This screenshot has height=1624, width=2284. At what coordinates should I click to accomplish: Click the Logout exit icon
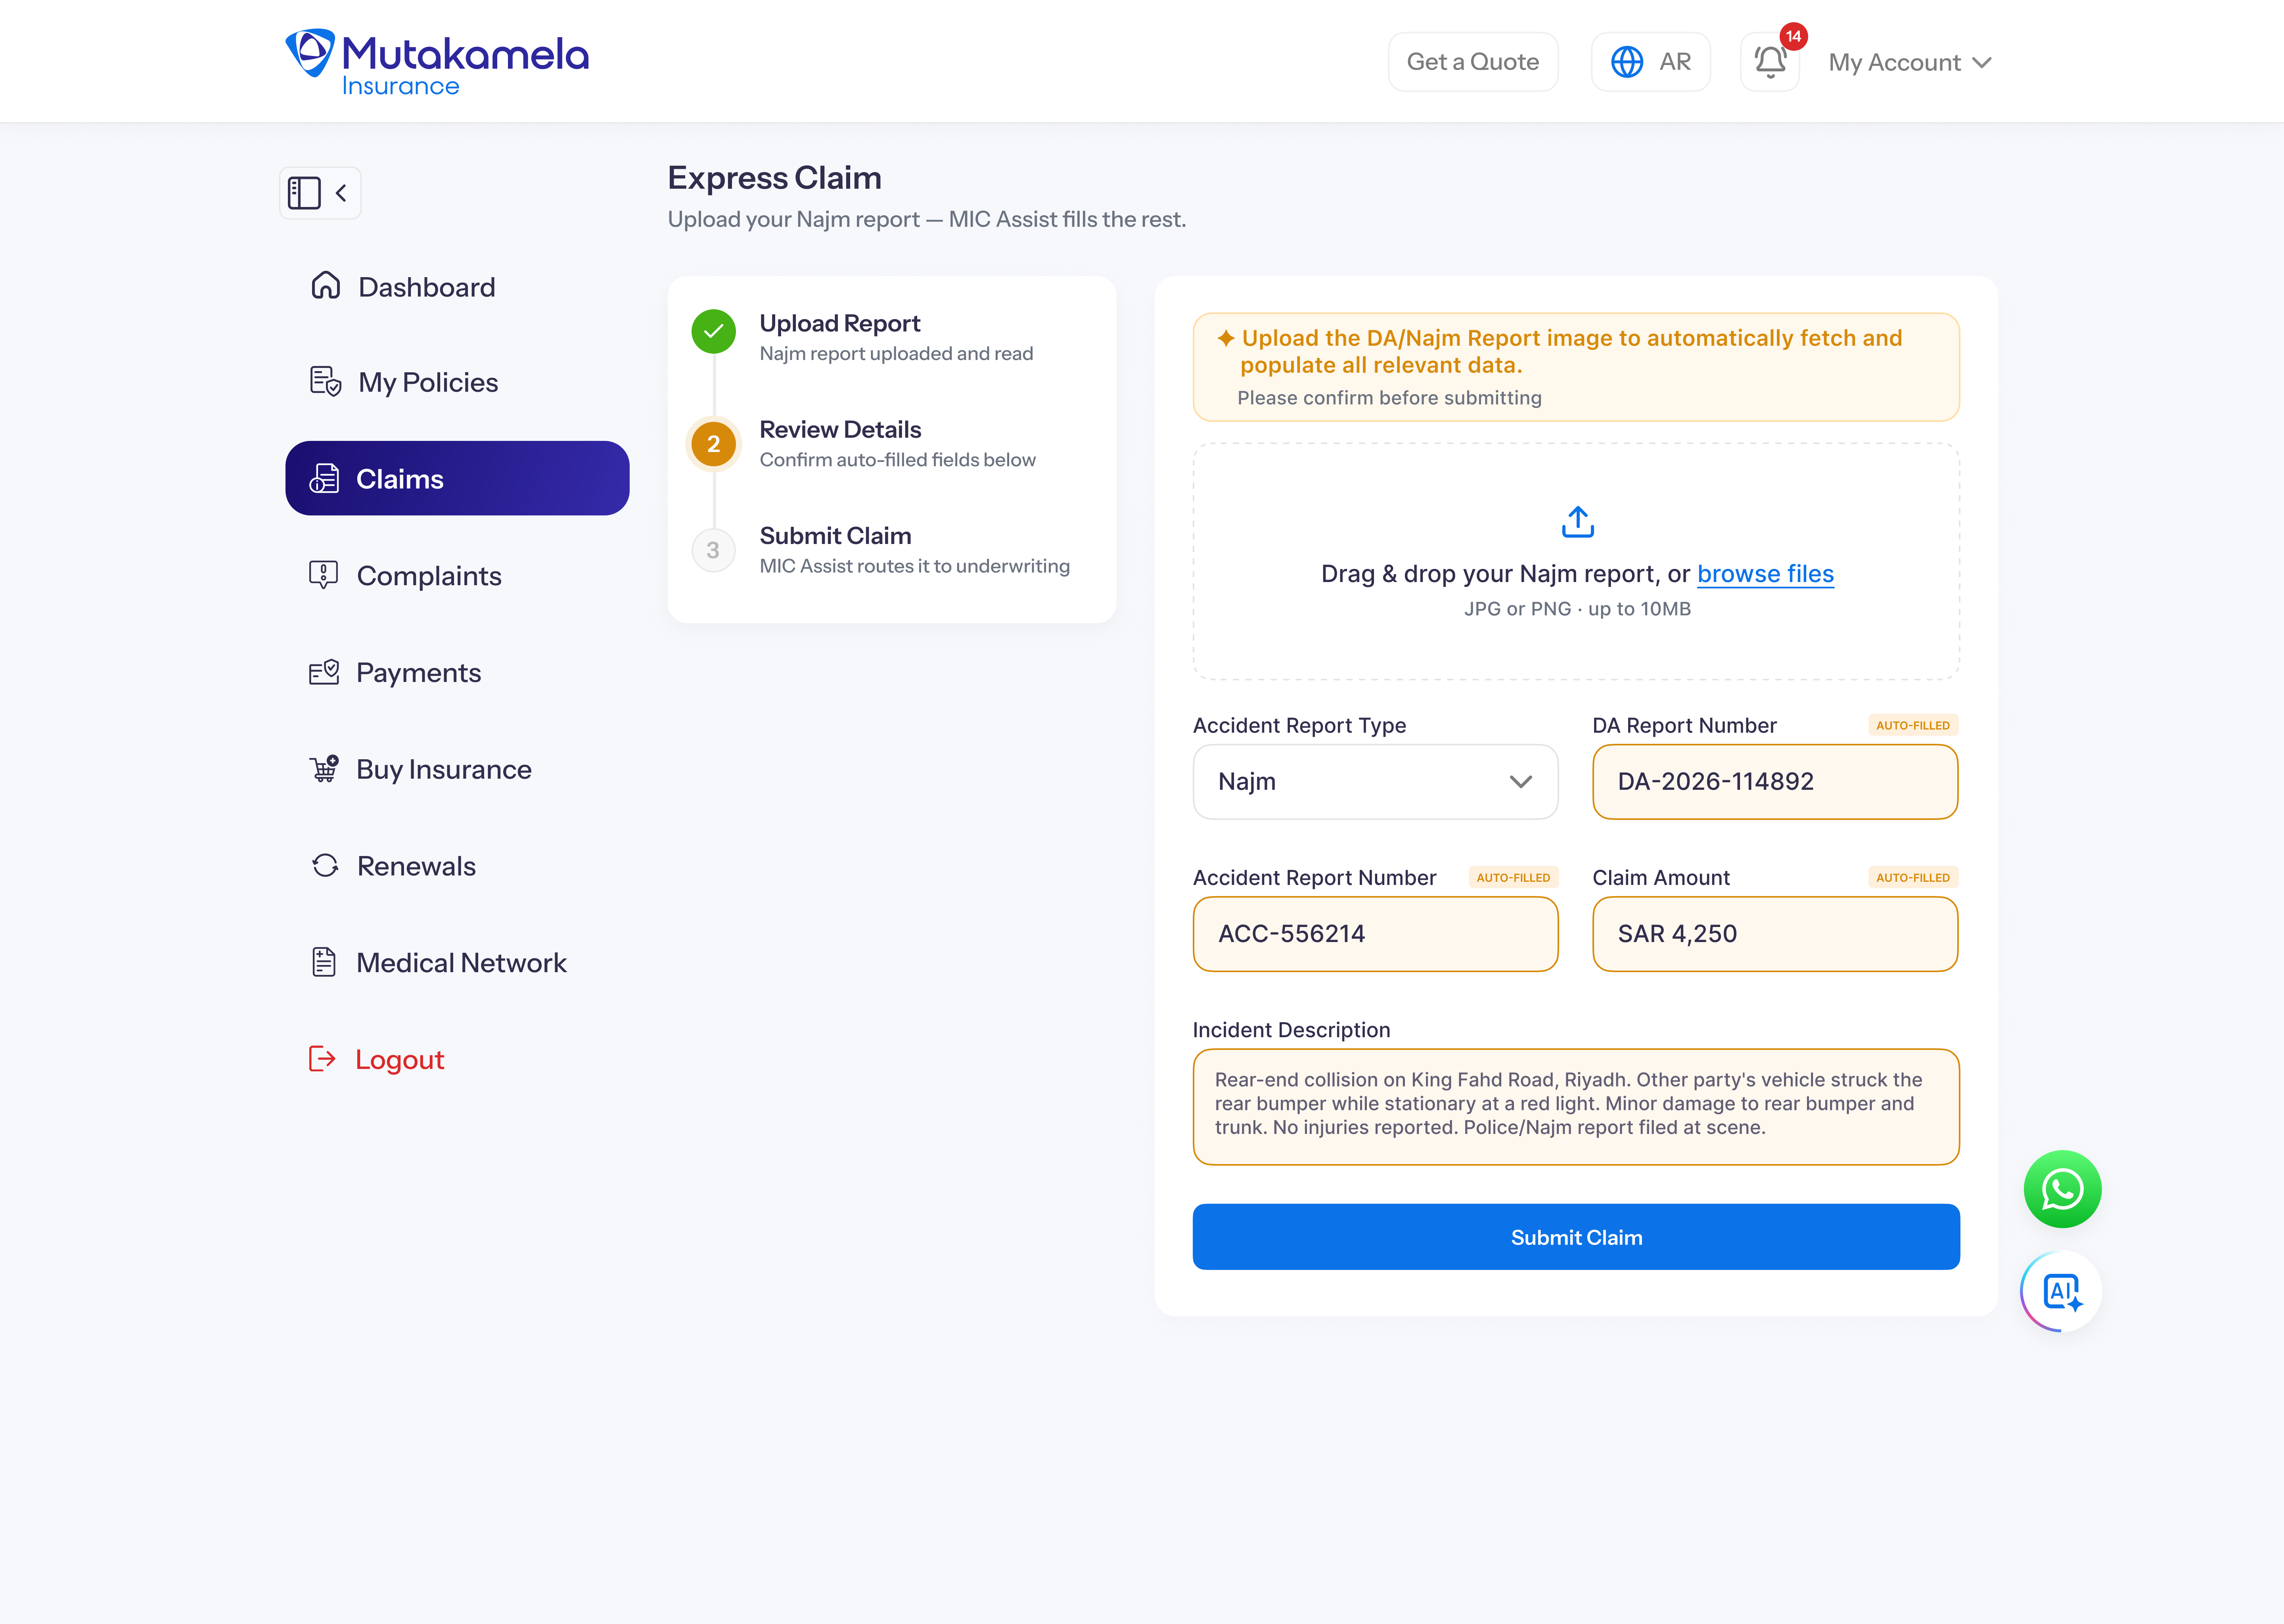[322, 1059]
